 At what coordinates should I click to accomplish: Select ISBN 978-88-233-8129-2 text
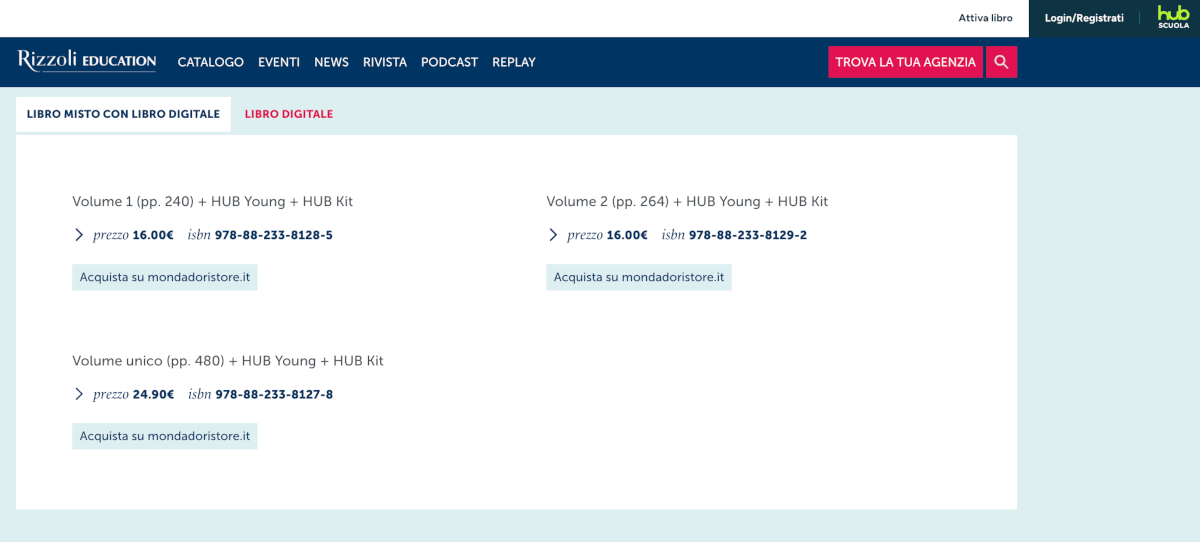(x=748, y=235)
